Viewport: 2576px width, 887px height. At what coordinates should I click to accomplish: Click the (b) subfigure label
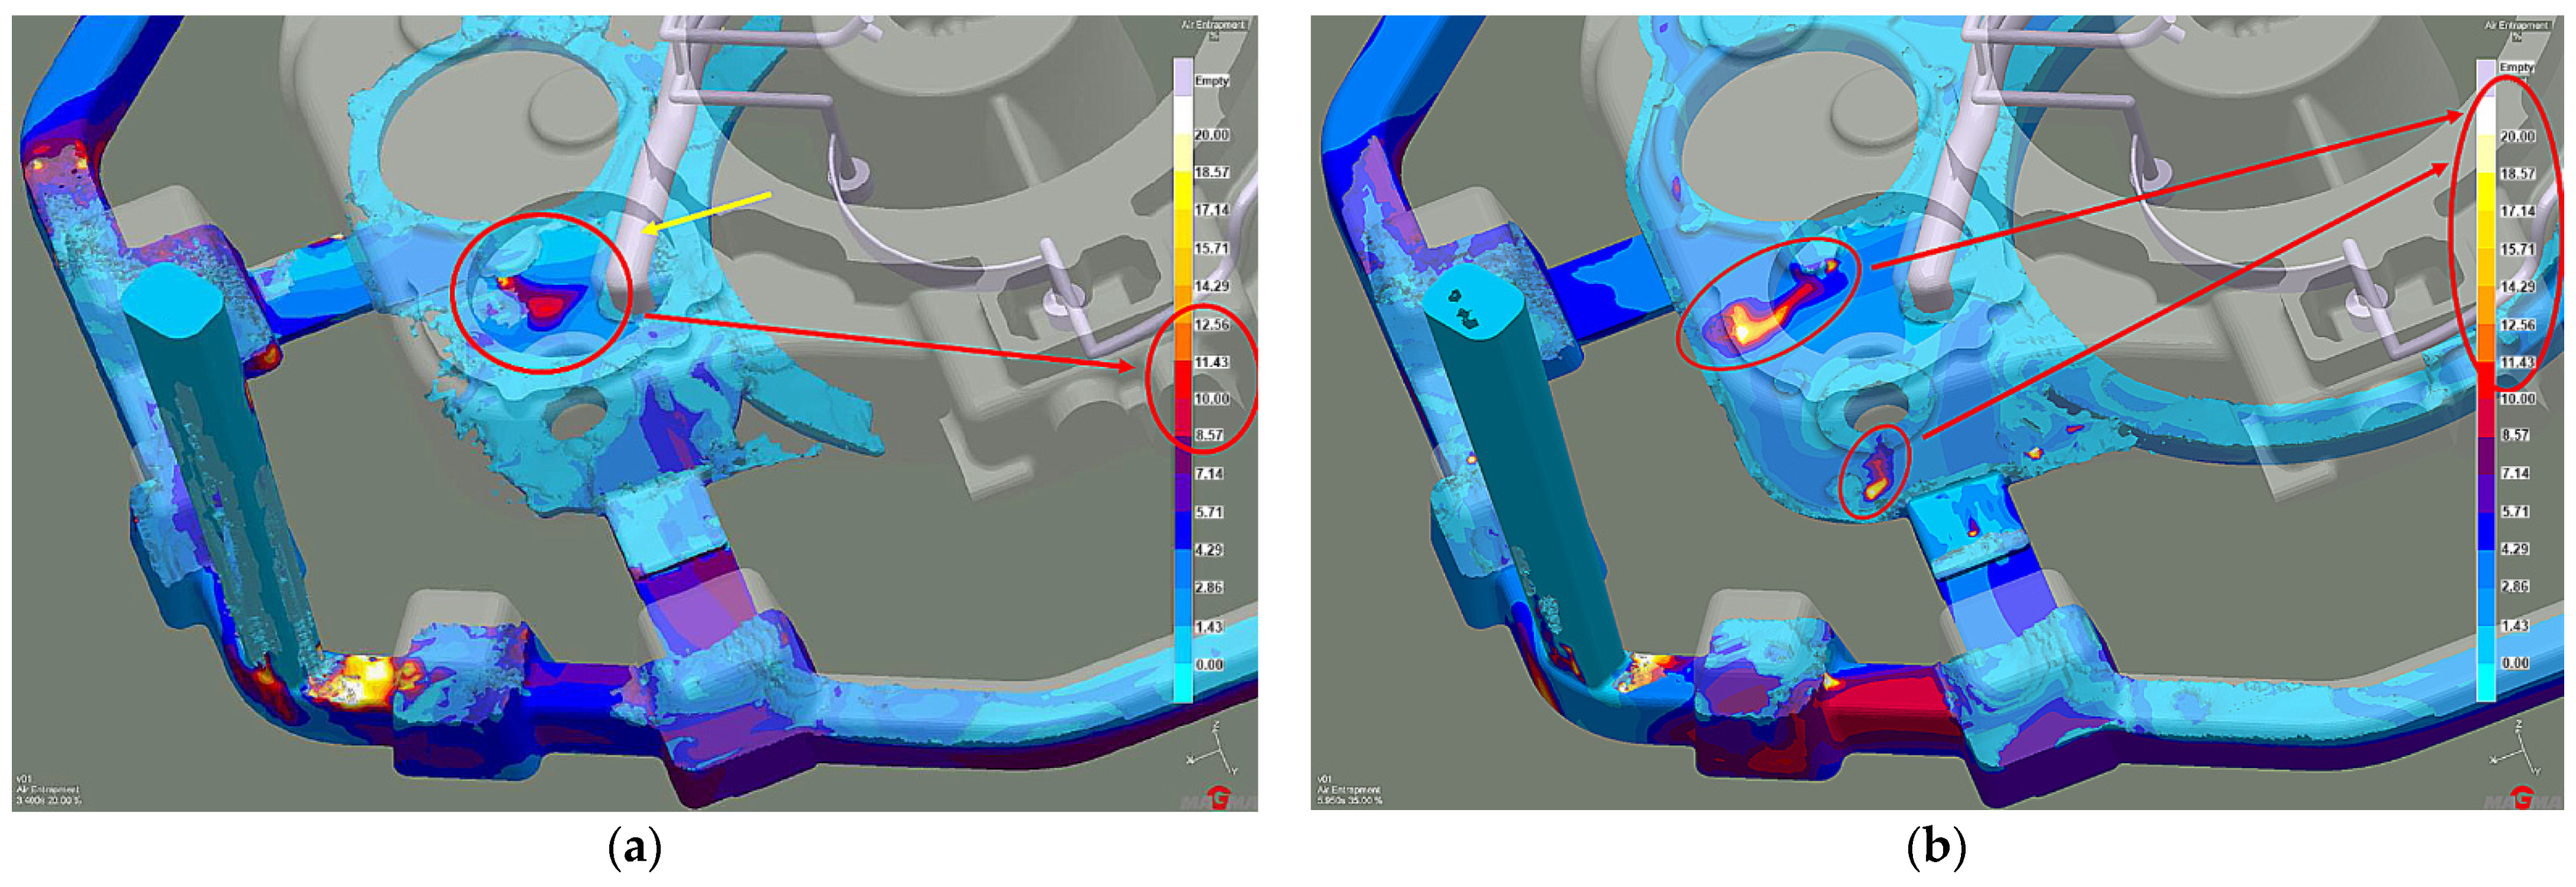pyautogui.click(x=1936, y=849)
